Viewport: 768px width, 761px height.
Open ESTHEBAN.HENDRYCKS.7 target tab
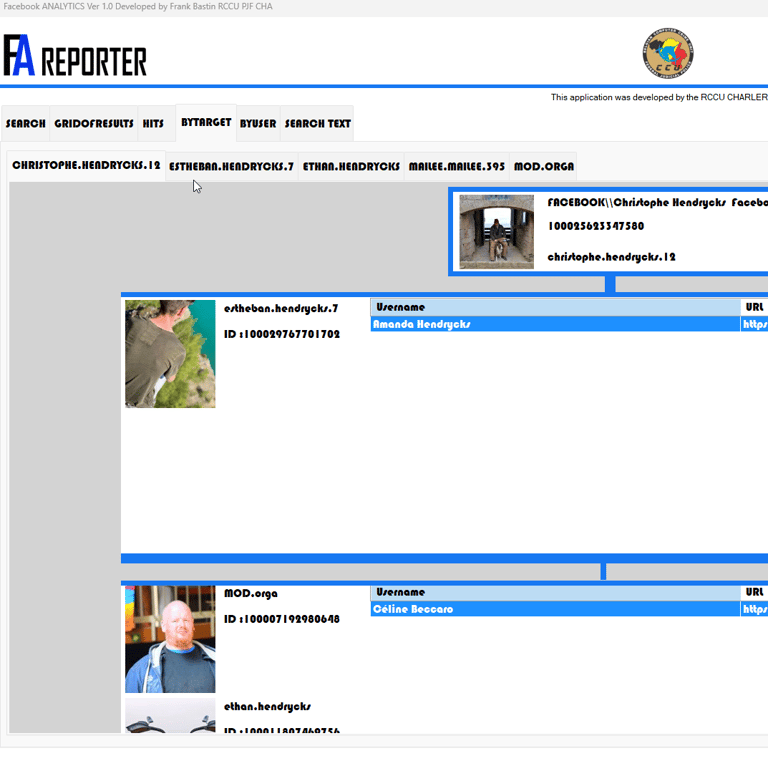[x=232, y=166]
